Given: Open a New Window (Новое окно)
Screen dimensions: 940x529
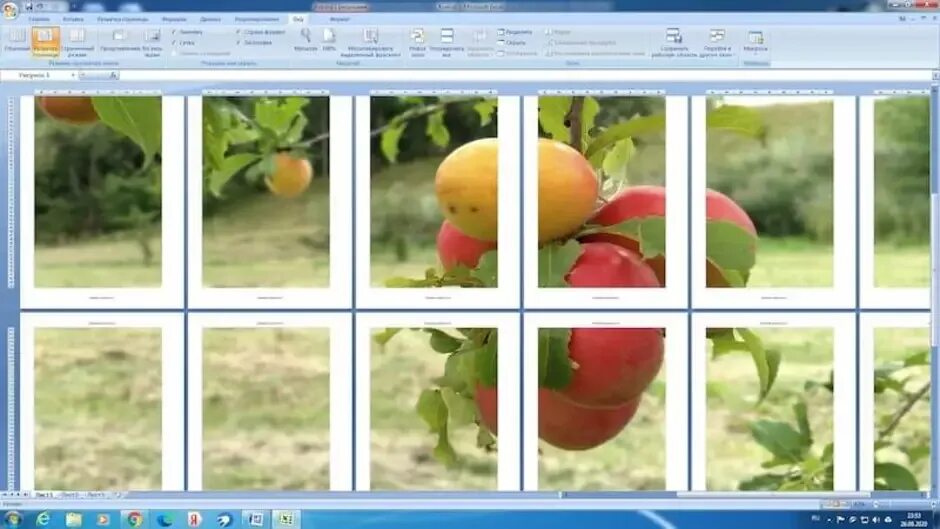Looking at the screenshot, I should click(417, 42).
